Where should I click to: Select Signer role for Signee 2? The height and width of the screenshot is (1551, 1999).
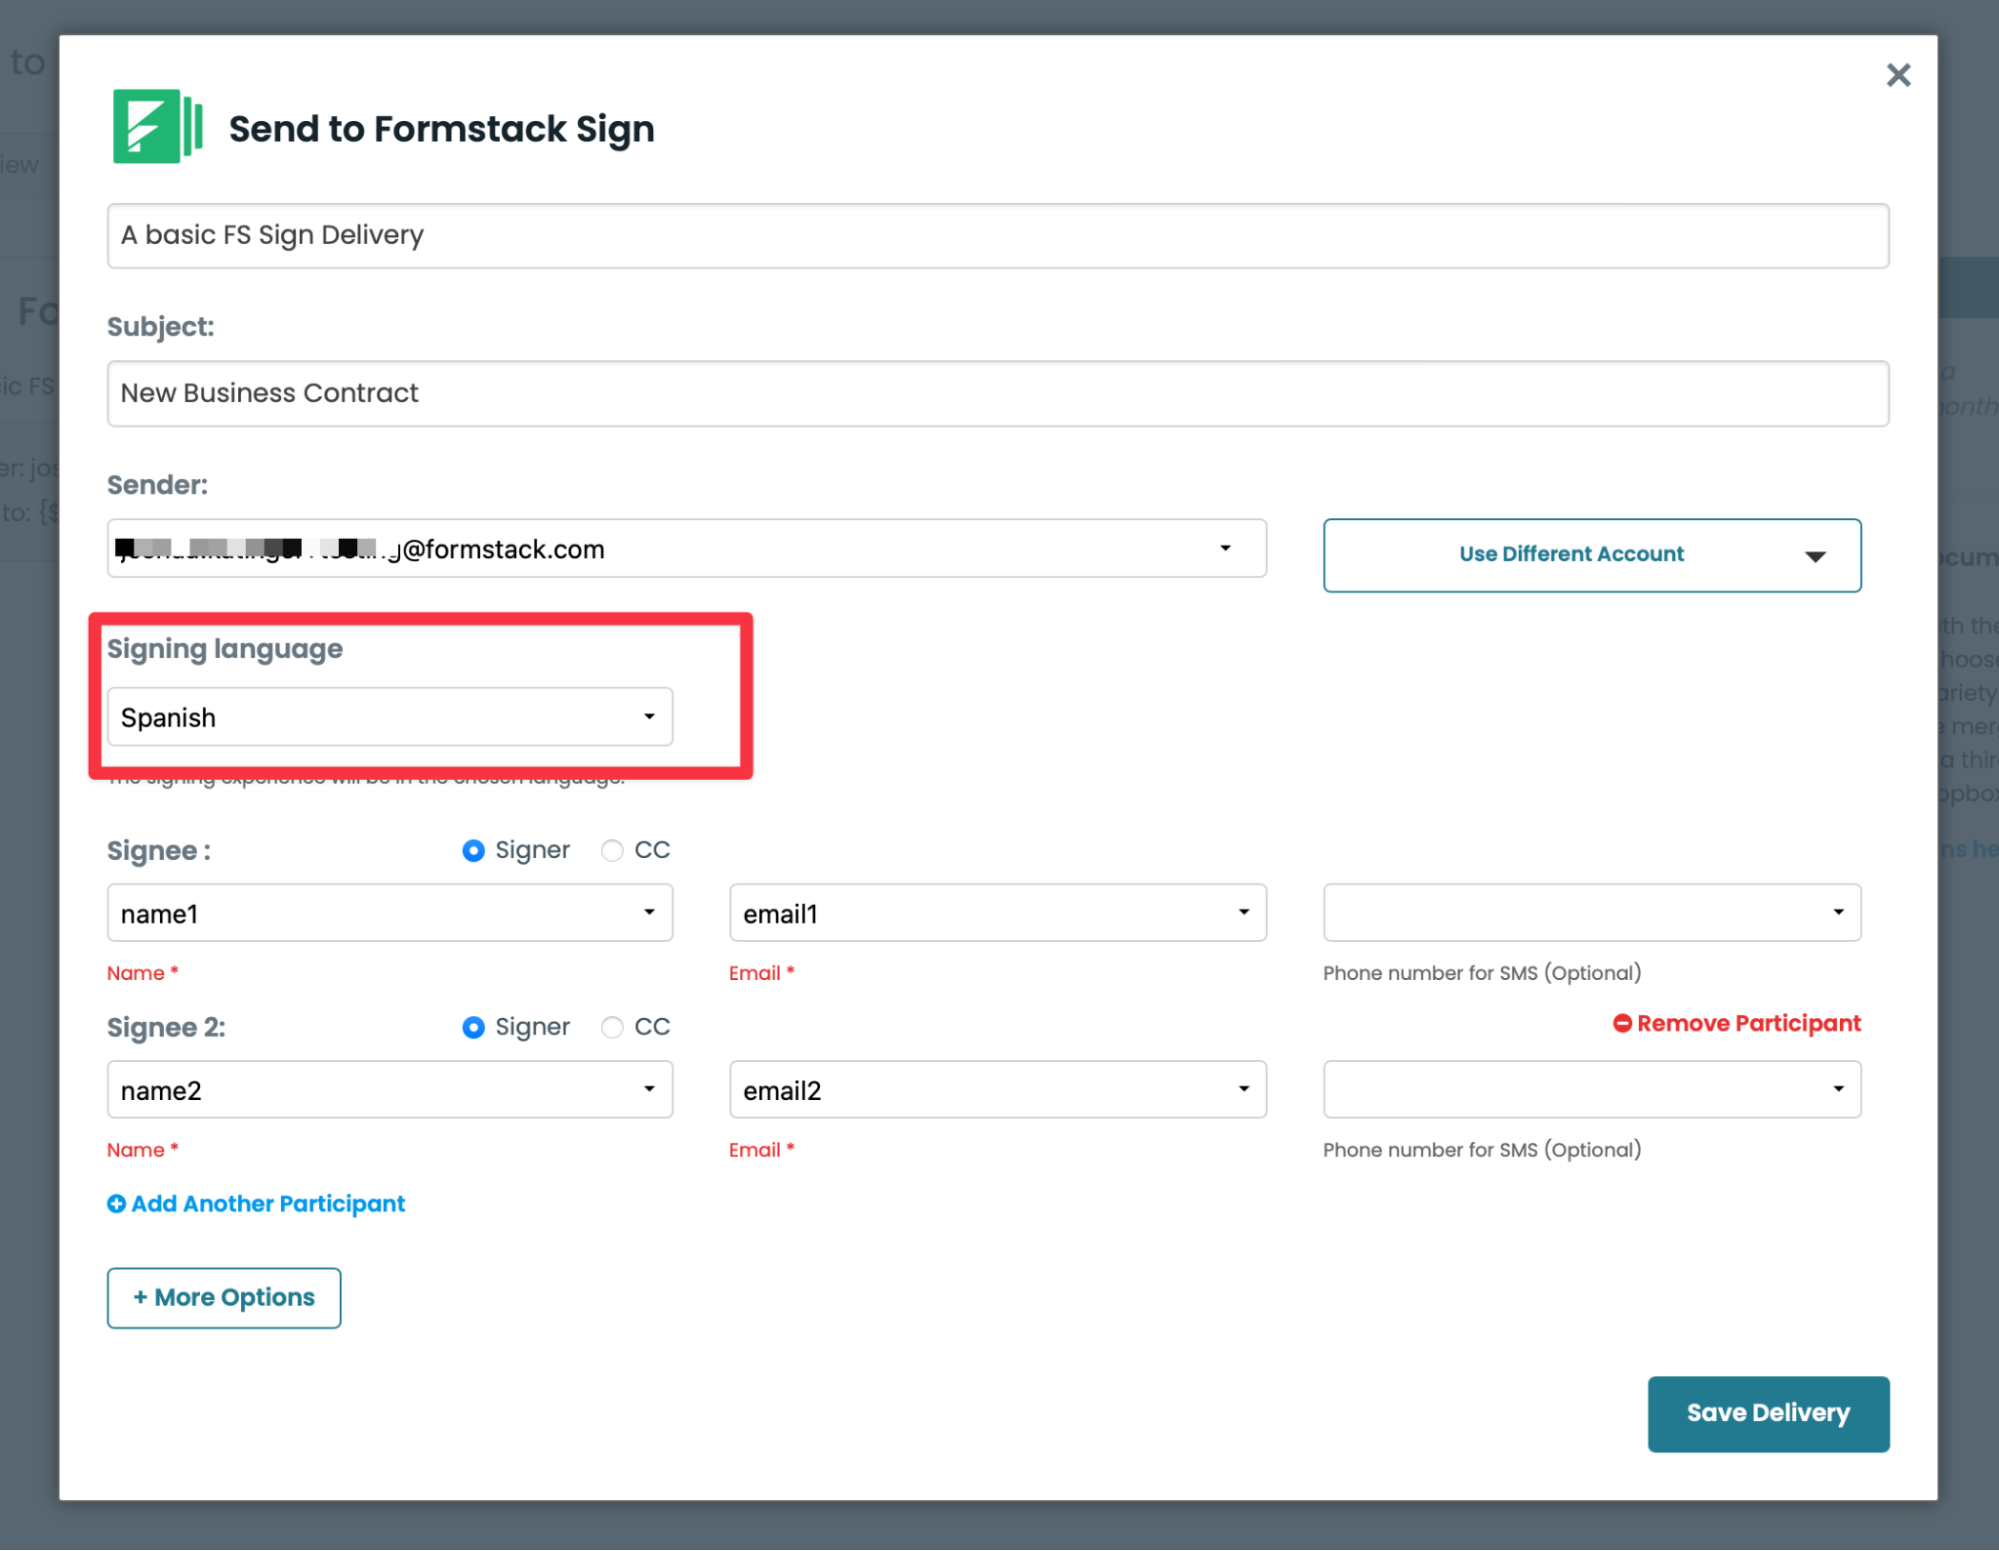pyautogui.click(x=474, y=1027)
